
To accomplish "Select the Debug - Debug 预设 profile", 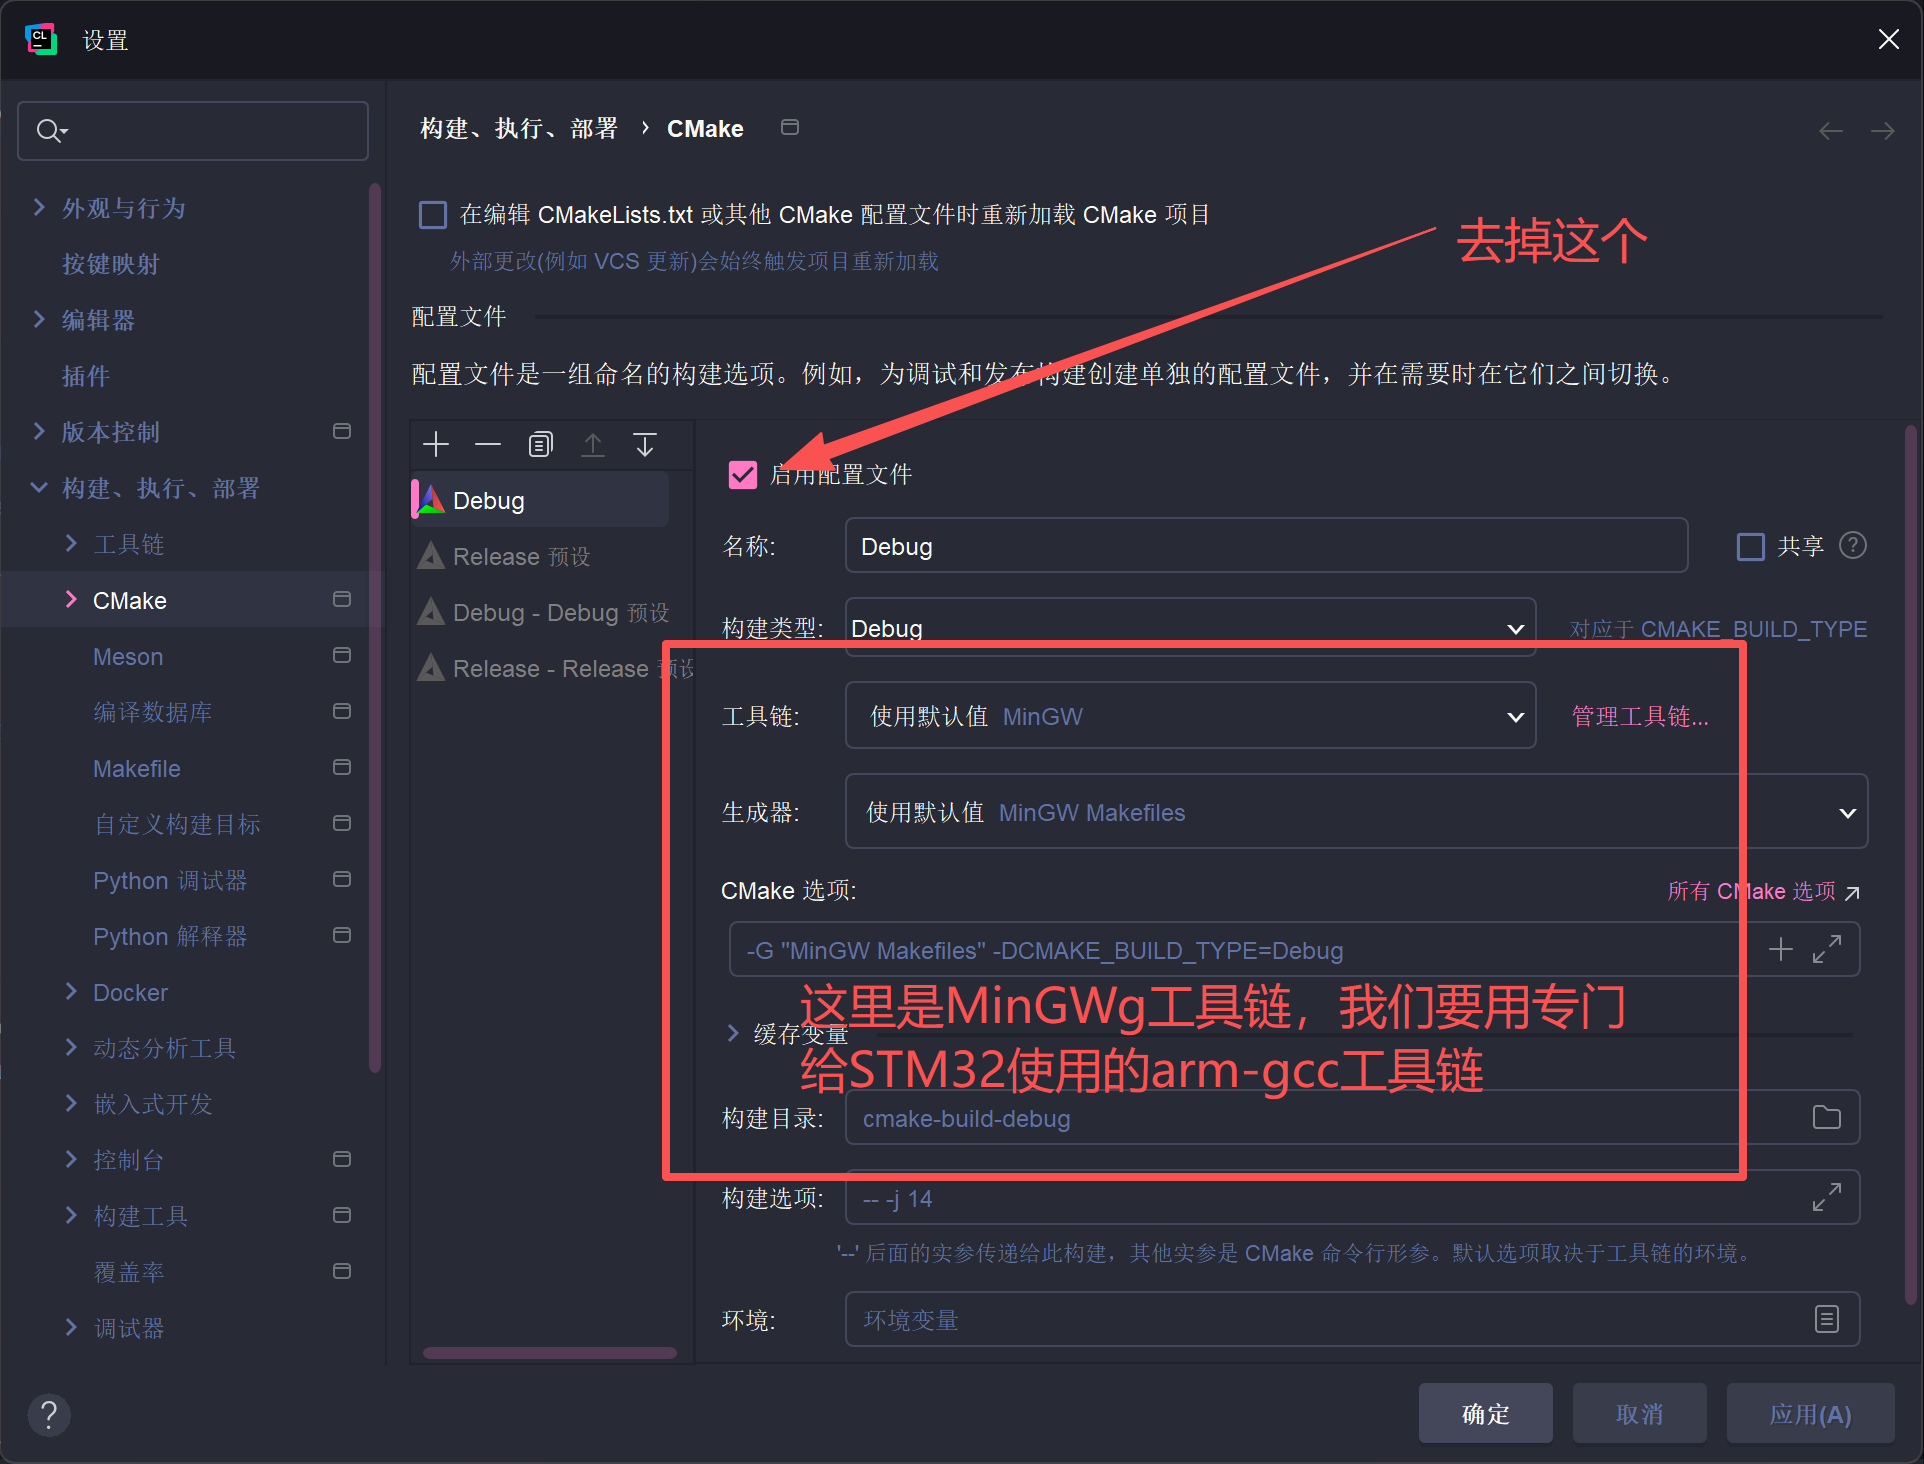I will coord(541,612).
